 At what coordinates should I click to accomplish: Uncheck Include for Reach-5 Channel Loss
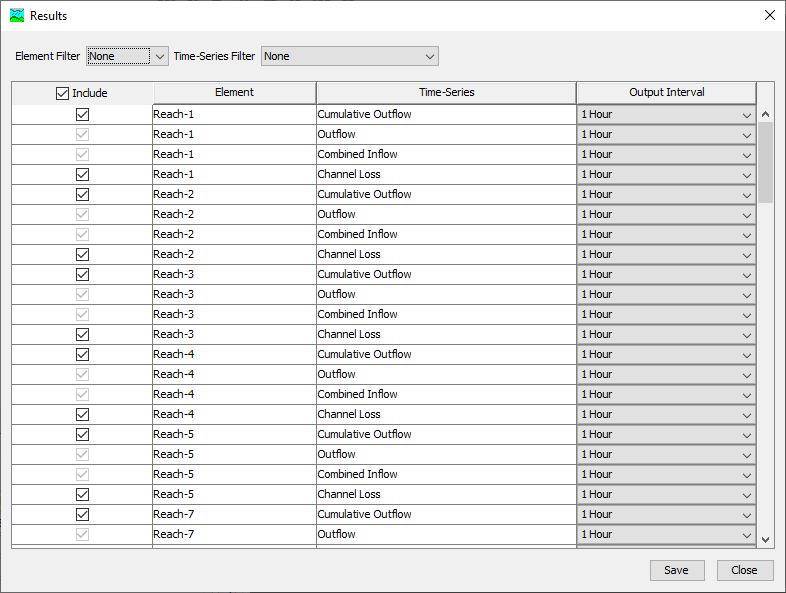(82, 494)
